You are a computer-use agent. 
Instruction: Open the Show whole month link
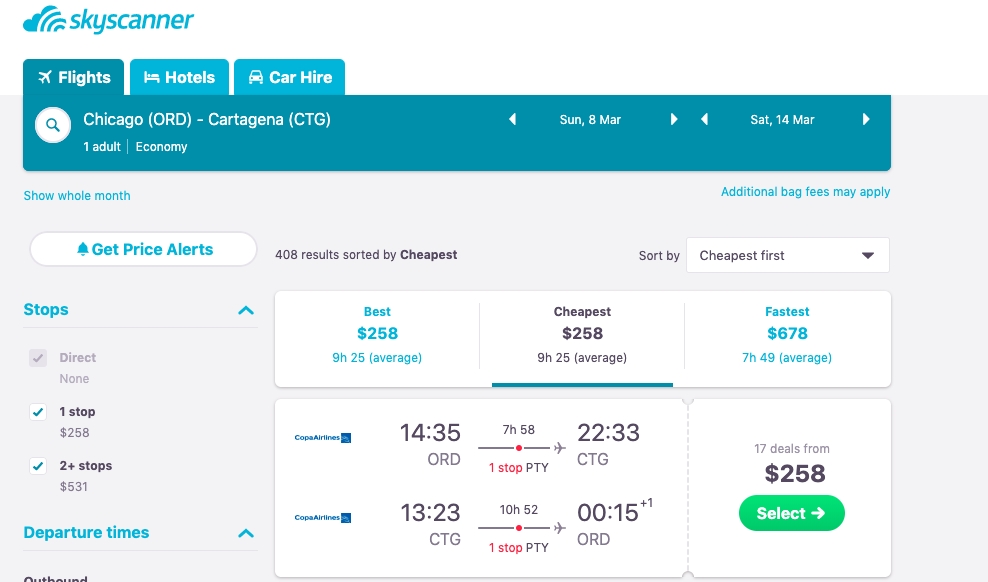tap(77, 196)
